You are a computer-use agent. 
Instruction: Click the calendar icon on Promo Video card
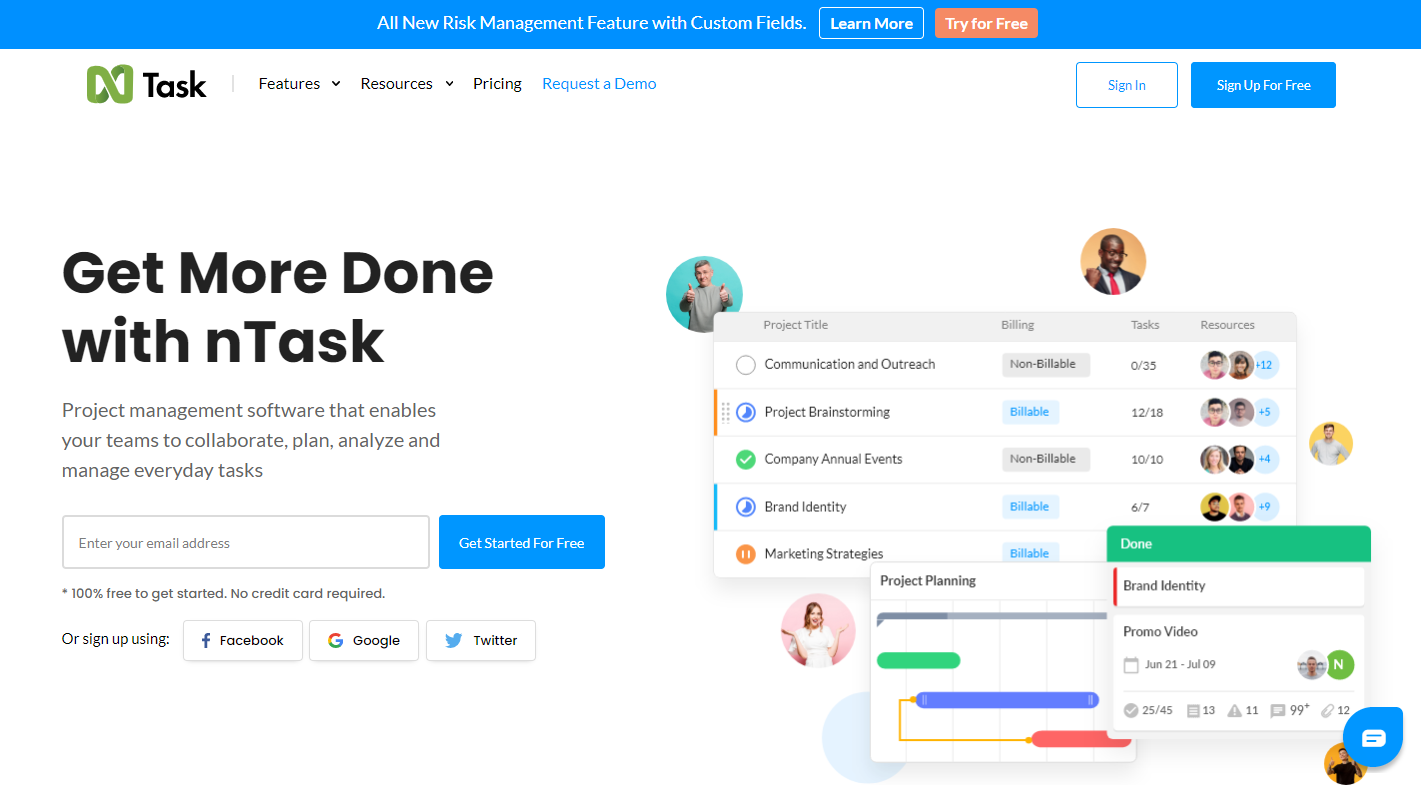pyautogui.click(x=1131, y=665)
